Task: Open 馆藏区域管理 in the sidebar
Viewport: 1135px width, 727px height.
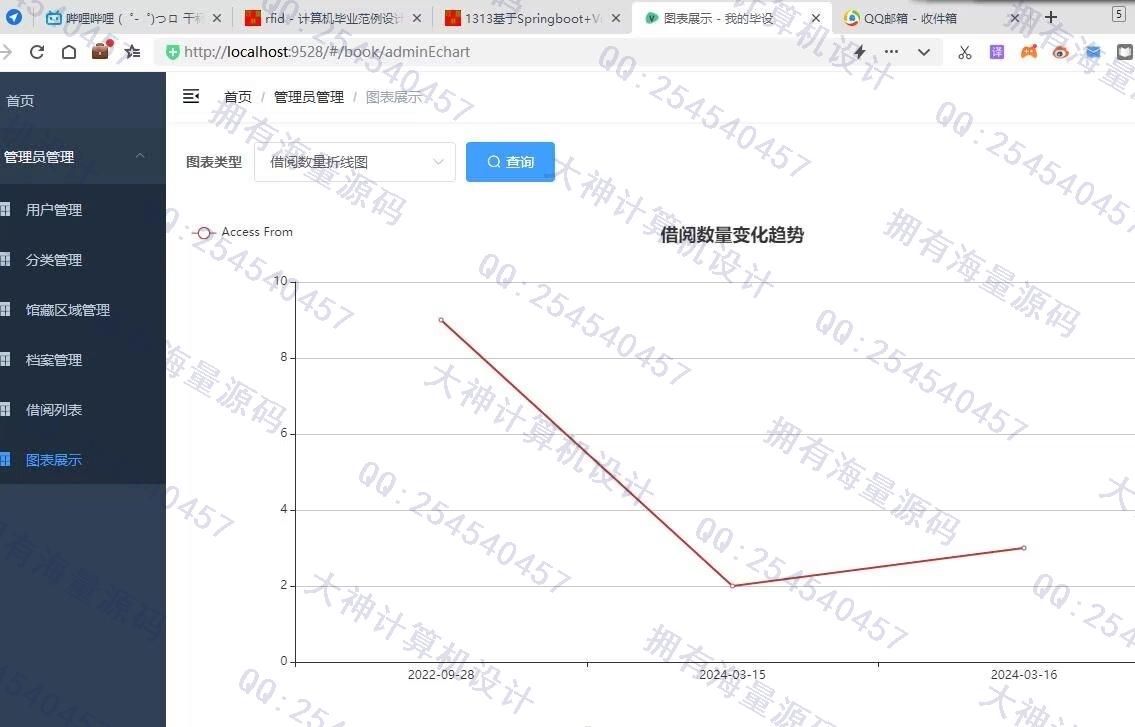Action: (83, 310)
